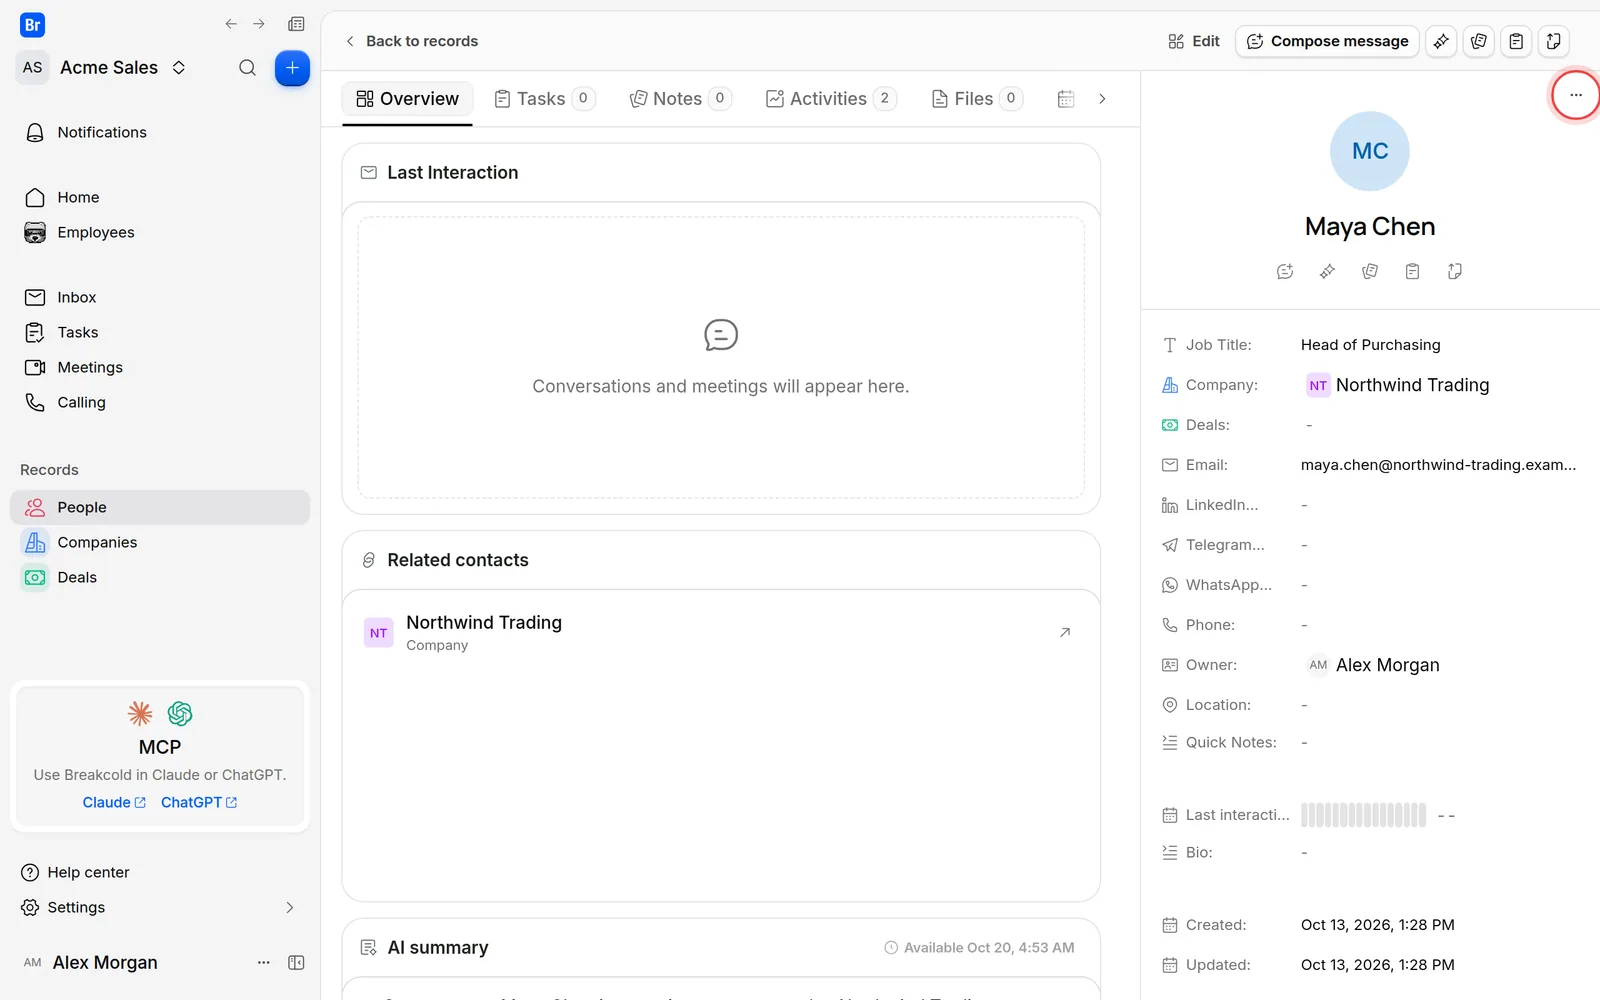Show more tabs with the right chevron
The width and height of the screenshot is (1600, 1000).
(1102, 99)
